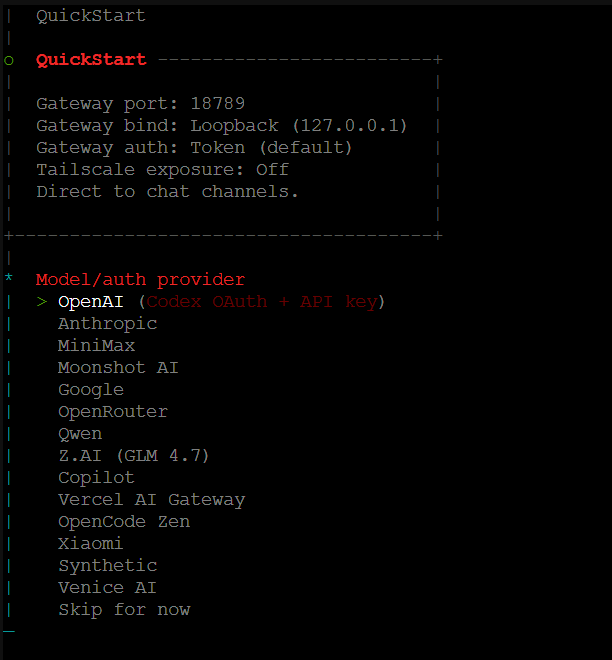Select MiniMax from the provider list
This screenshot has height=660, width=612.
point(96,346)
